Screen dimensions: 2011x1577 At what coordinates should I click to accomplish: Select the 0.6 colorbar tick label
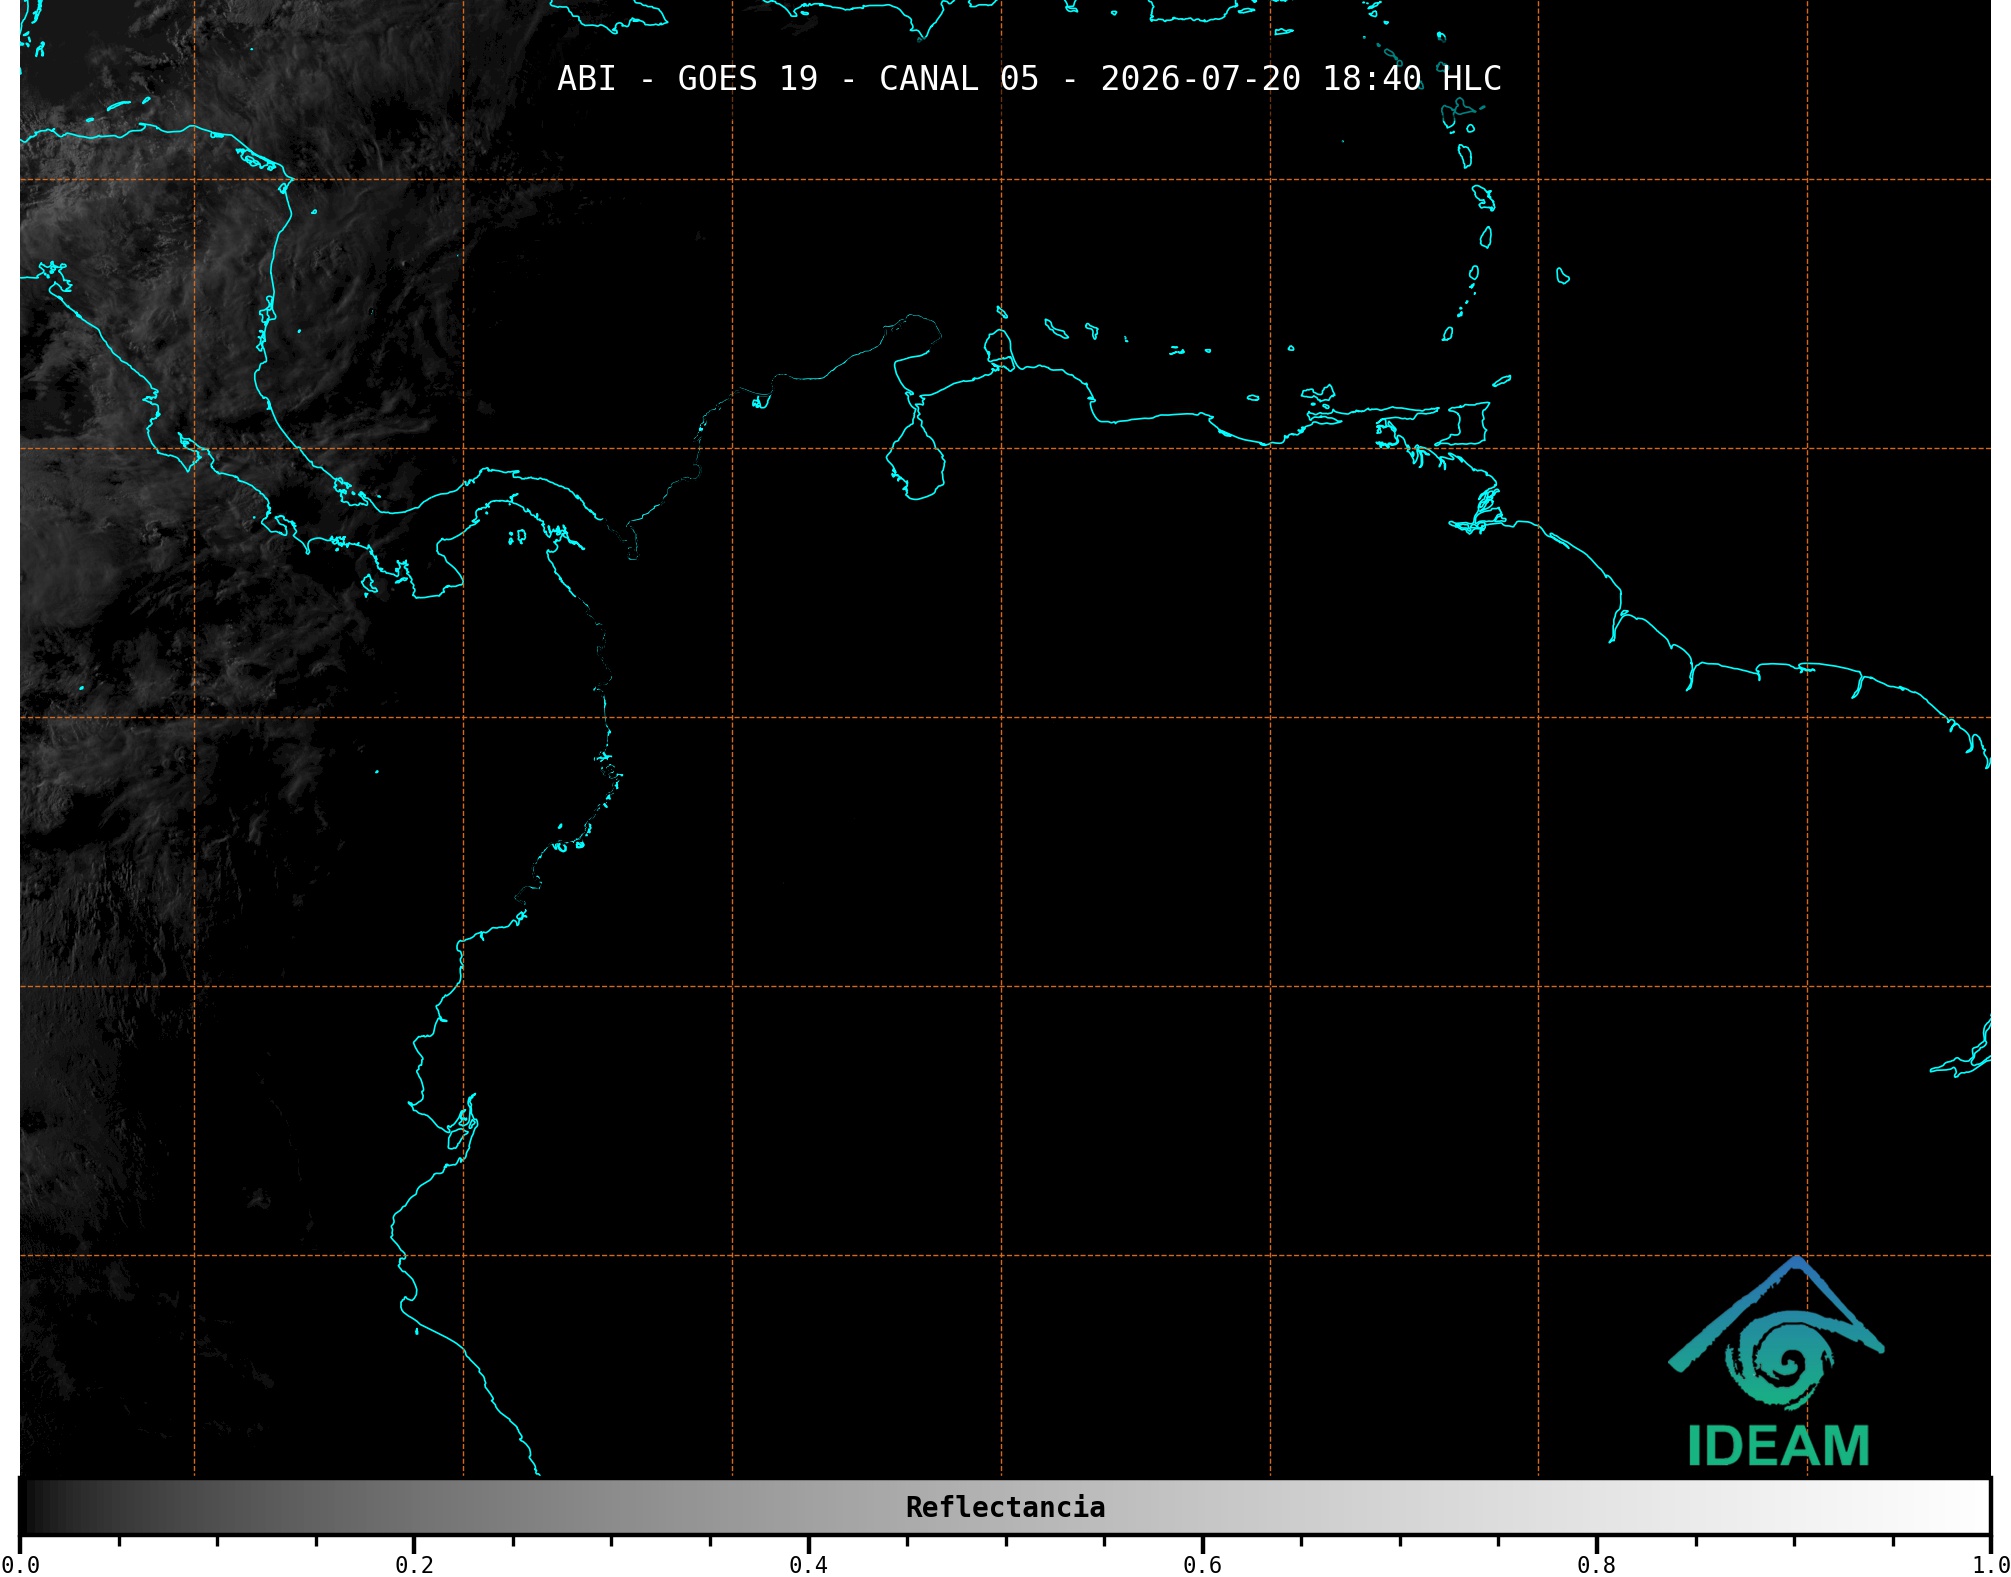(x=1202, y=1565)
